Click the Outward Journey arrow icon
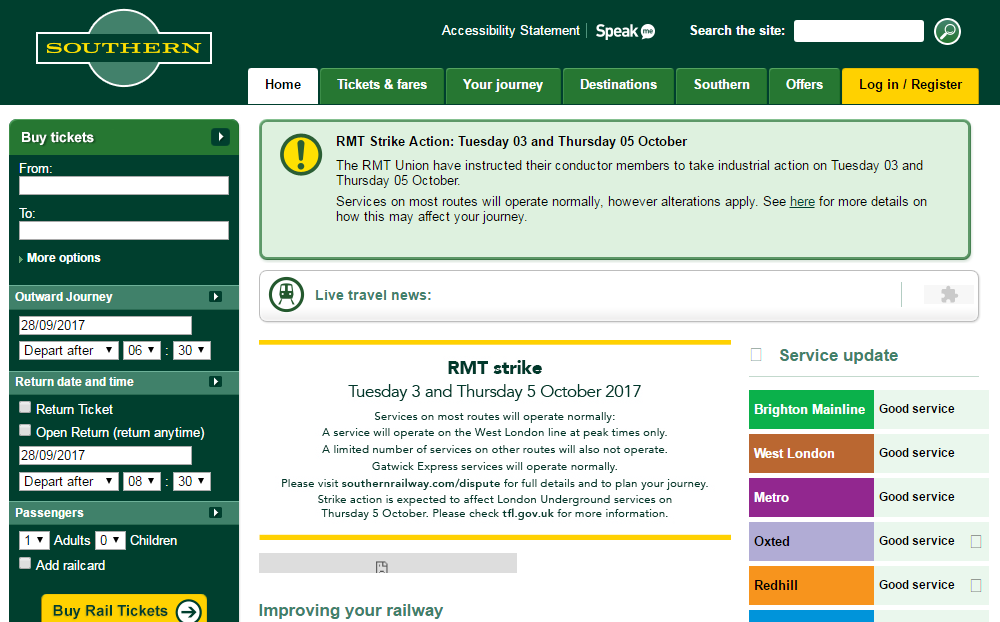This screenshot has height=622, width=1000. 216,297
